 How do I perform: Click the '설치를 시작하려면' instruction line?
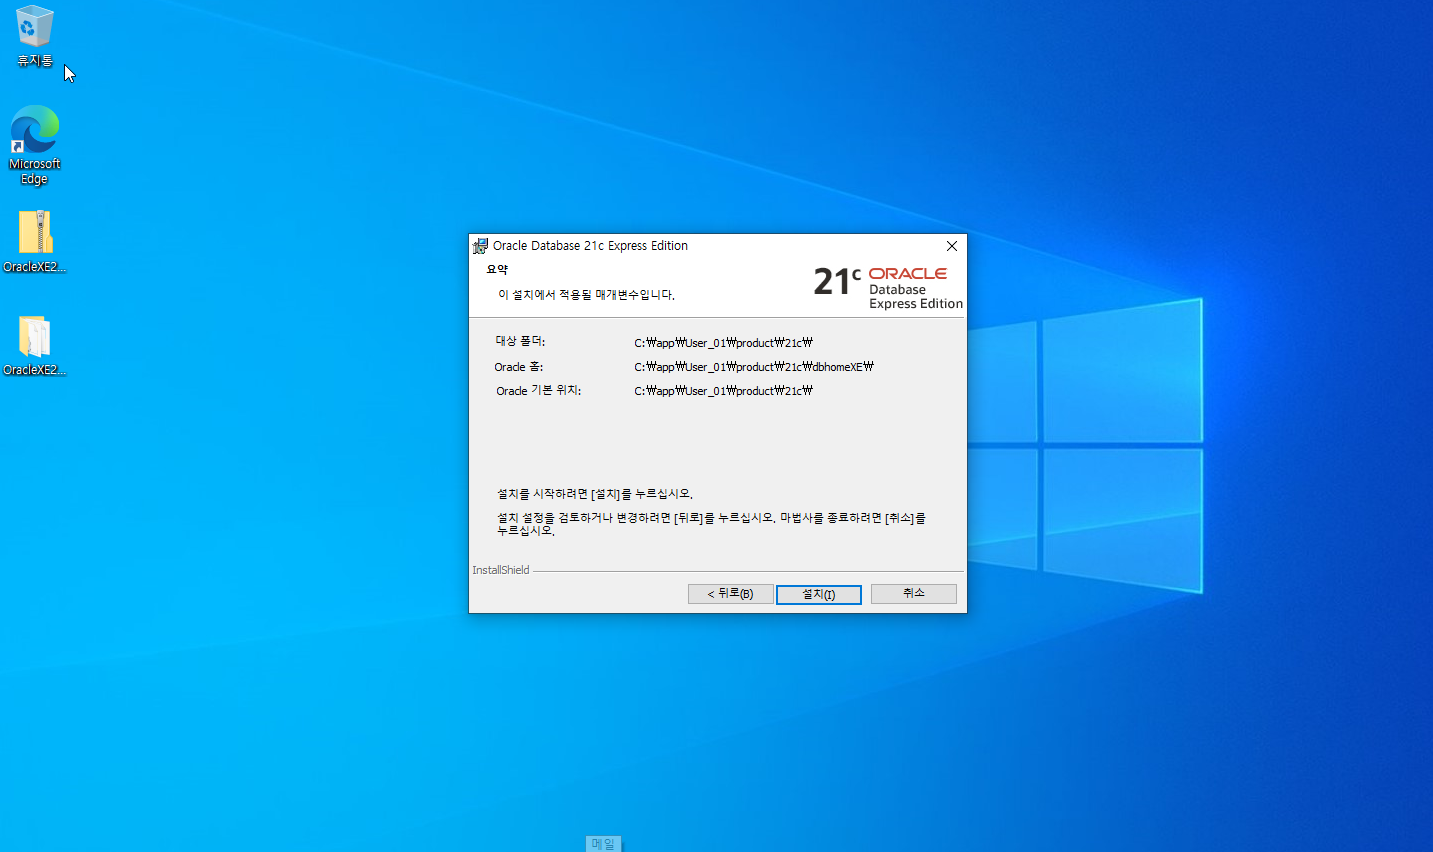[595, 494]
